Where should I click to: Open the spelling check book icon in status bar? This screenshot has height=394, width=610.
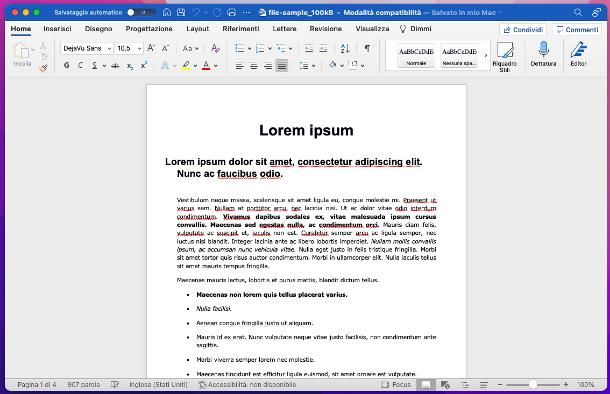(114, 384)
